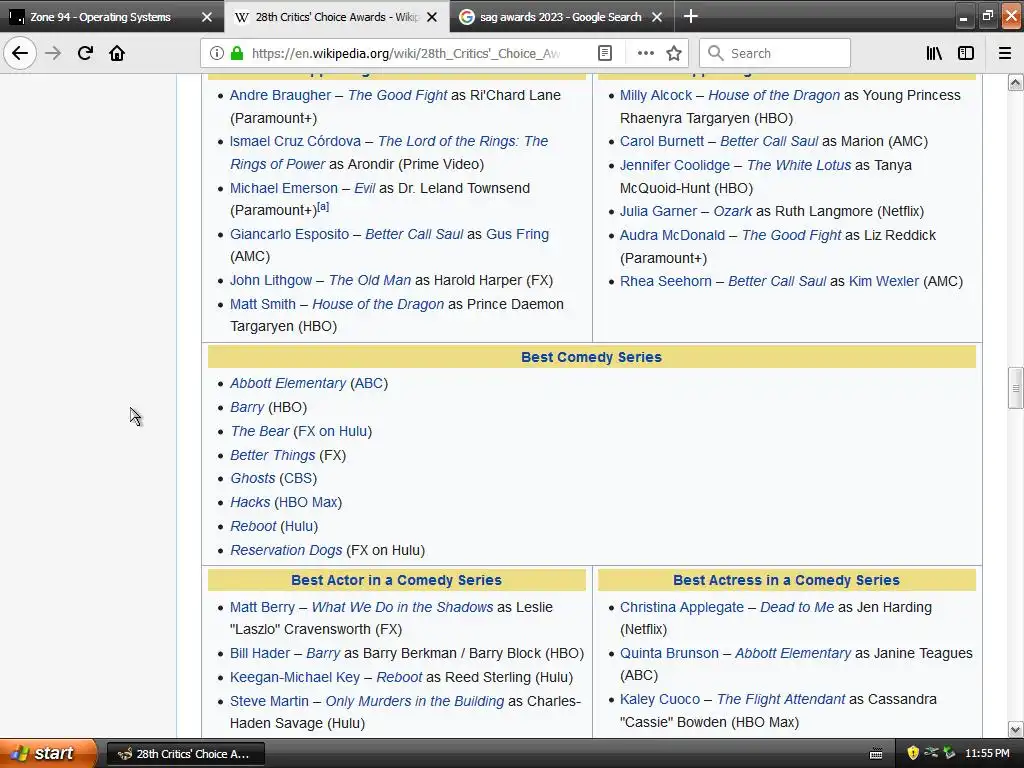Show site information icon in address bar
The width and height of the screenshot is (1024, 768).
point(217,53)
